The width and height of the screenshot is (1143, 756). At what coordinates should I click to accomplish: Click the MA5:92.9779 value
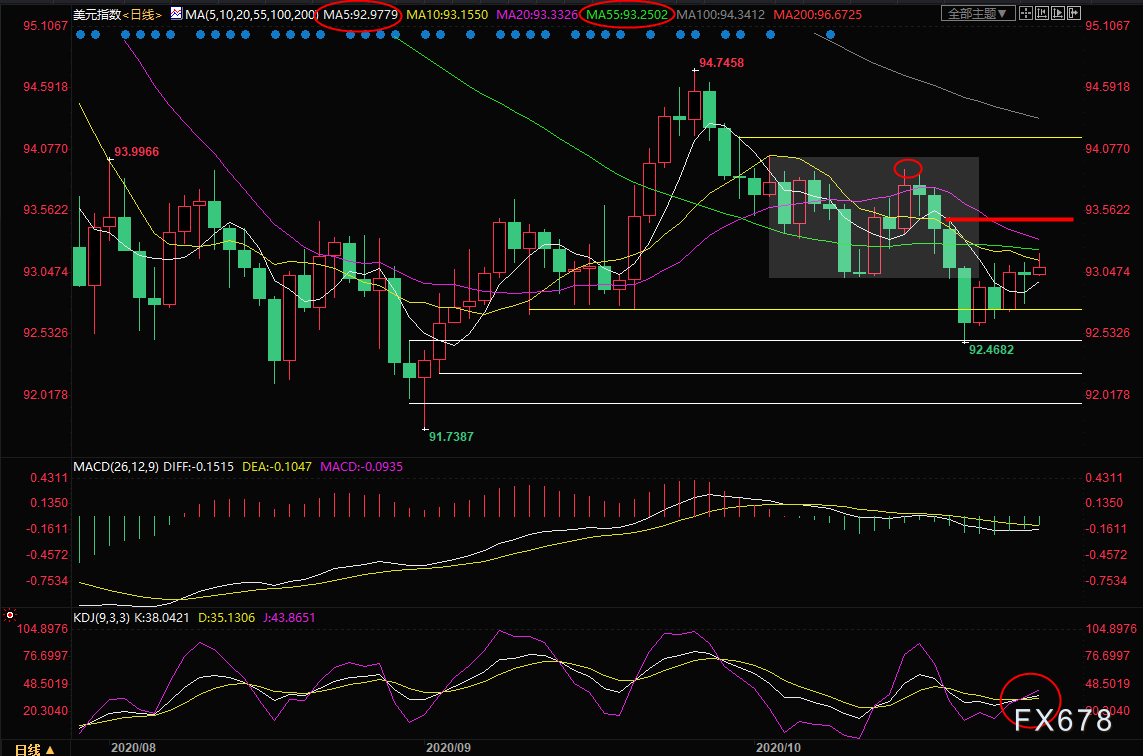(361, 15)
